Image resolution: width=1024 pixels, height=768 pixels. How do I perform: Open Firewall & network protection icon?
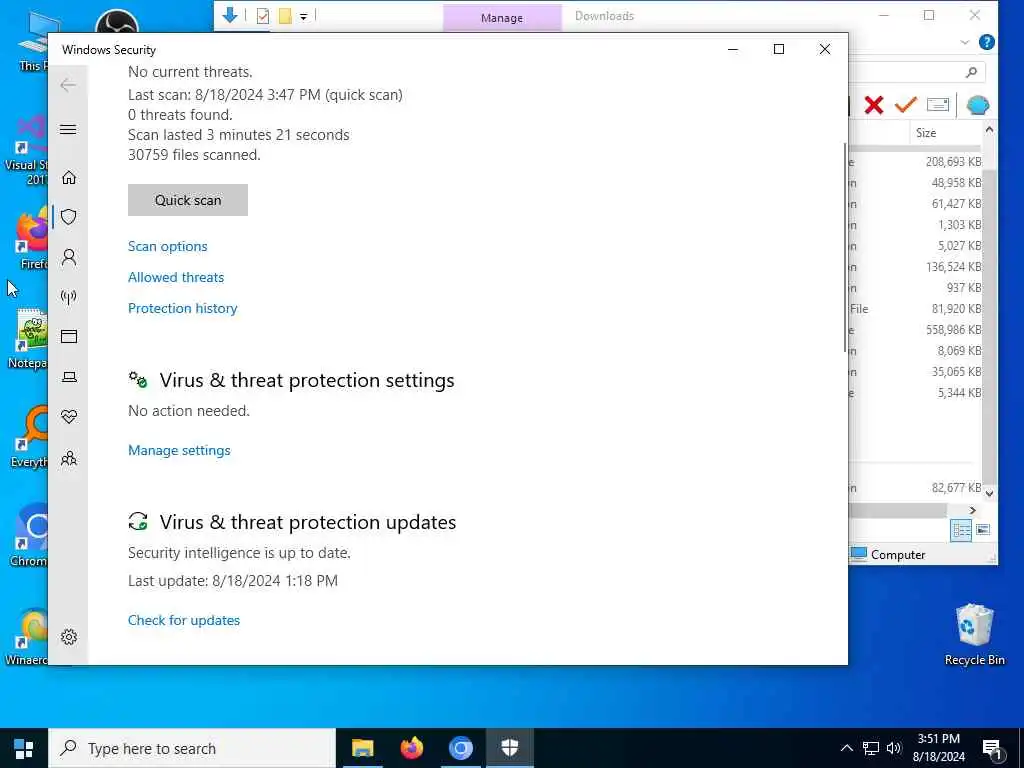(x=69, y=297)
